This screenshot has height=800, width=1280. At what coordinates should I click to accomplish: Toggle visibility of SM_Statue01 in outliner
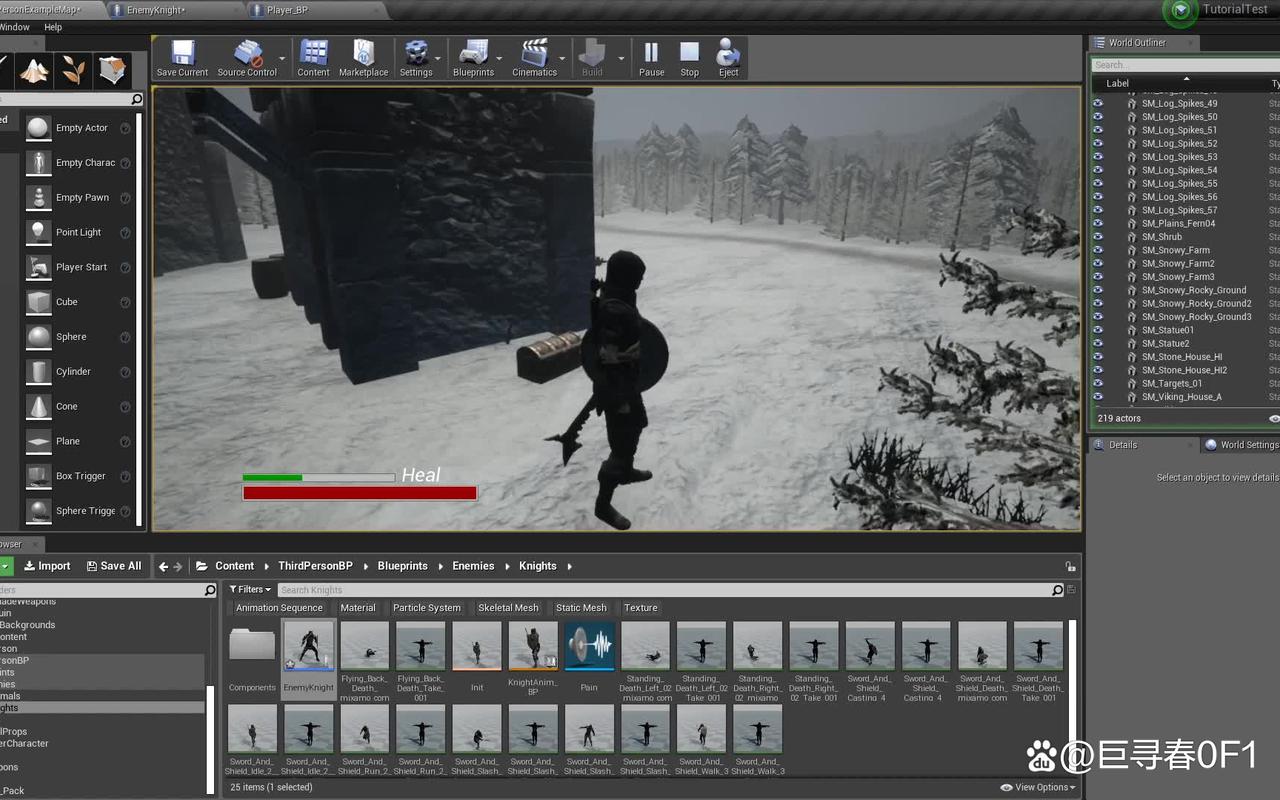click(1098, 330)
